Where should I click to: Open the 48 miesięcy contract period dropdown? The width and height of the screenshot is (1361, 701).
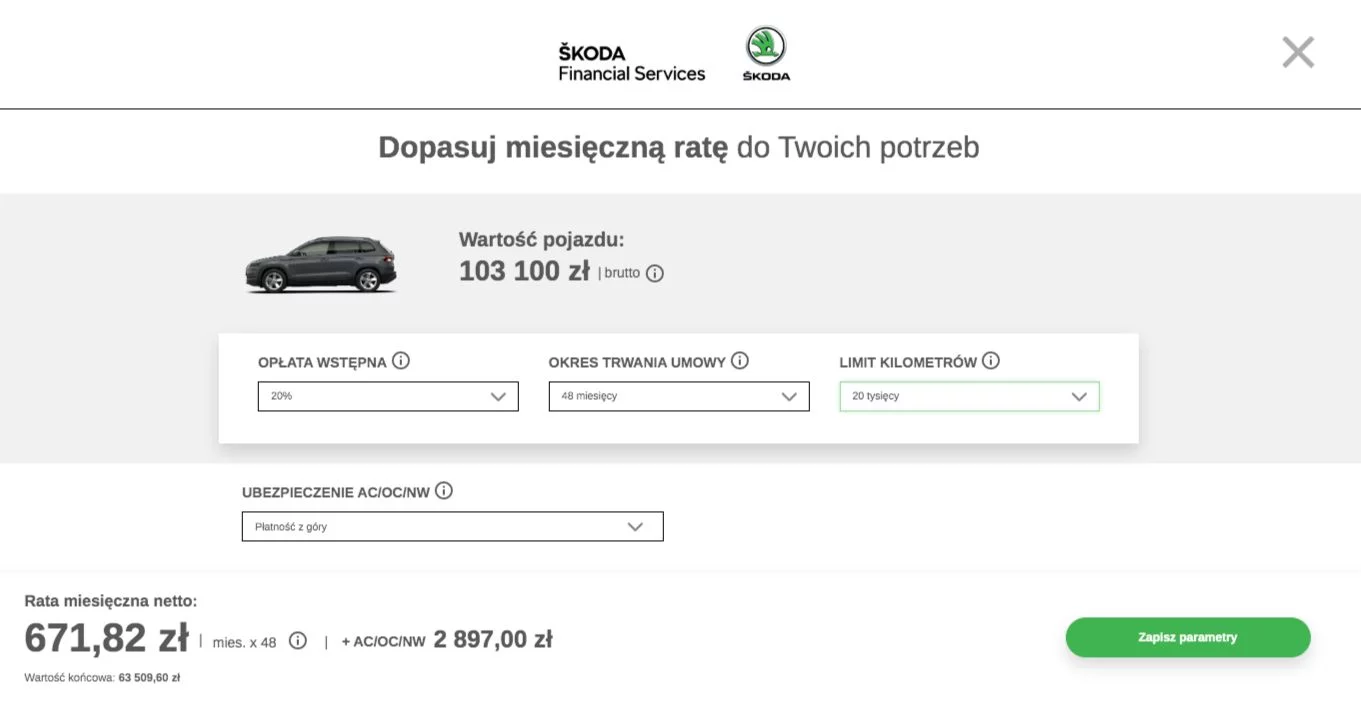[x=679, y=396]
